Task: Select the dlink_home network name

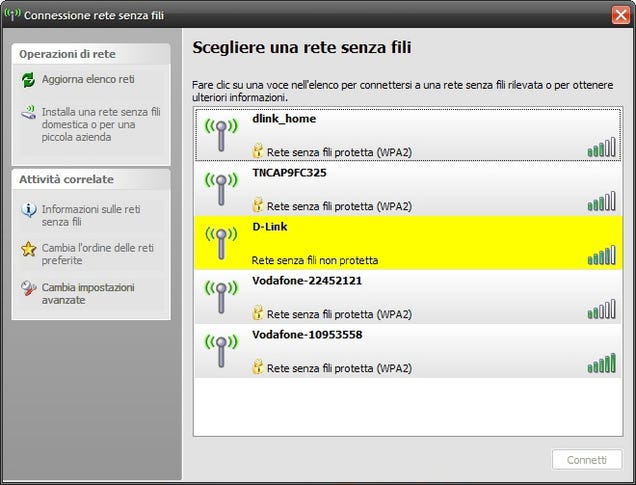Action: tap(284, 119)
